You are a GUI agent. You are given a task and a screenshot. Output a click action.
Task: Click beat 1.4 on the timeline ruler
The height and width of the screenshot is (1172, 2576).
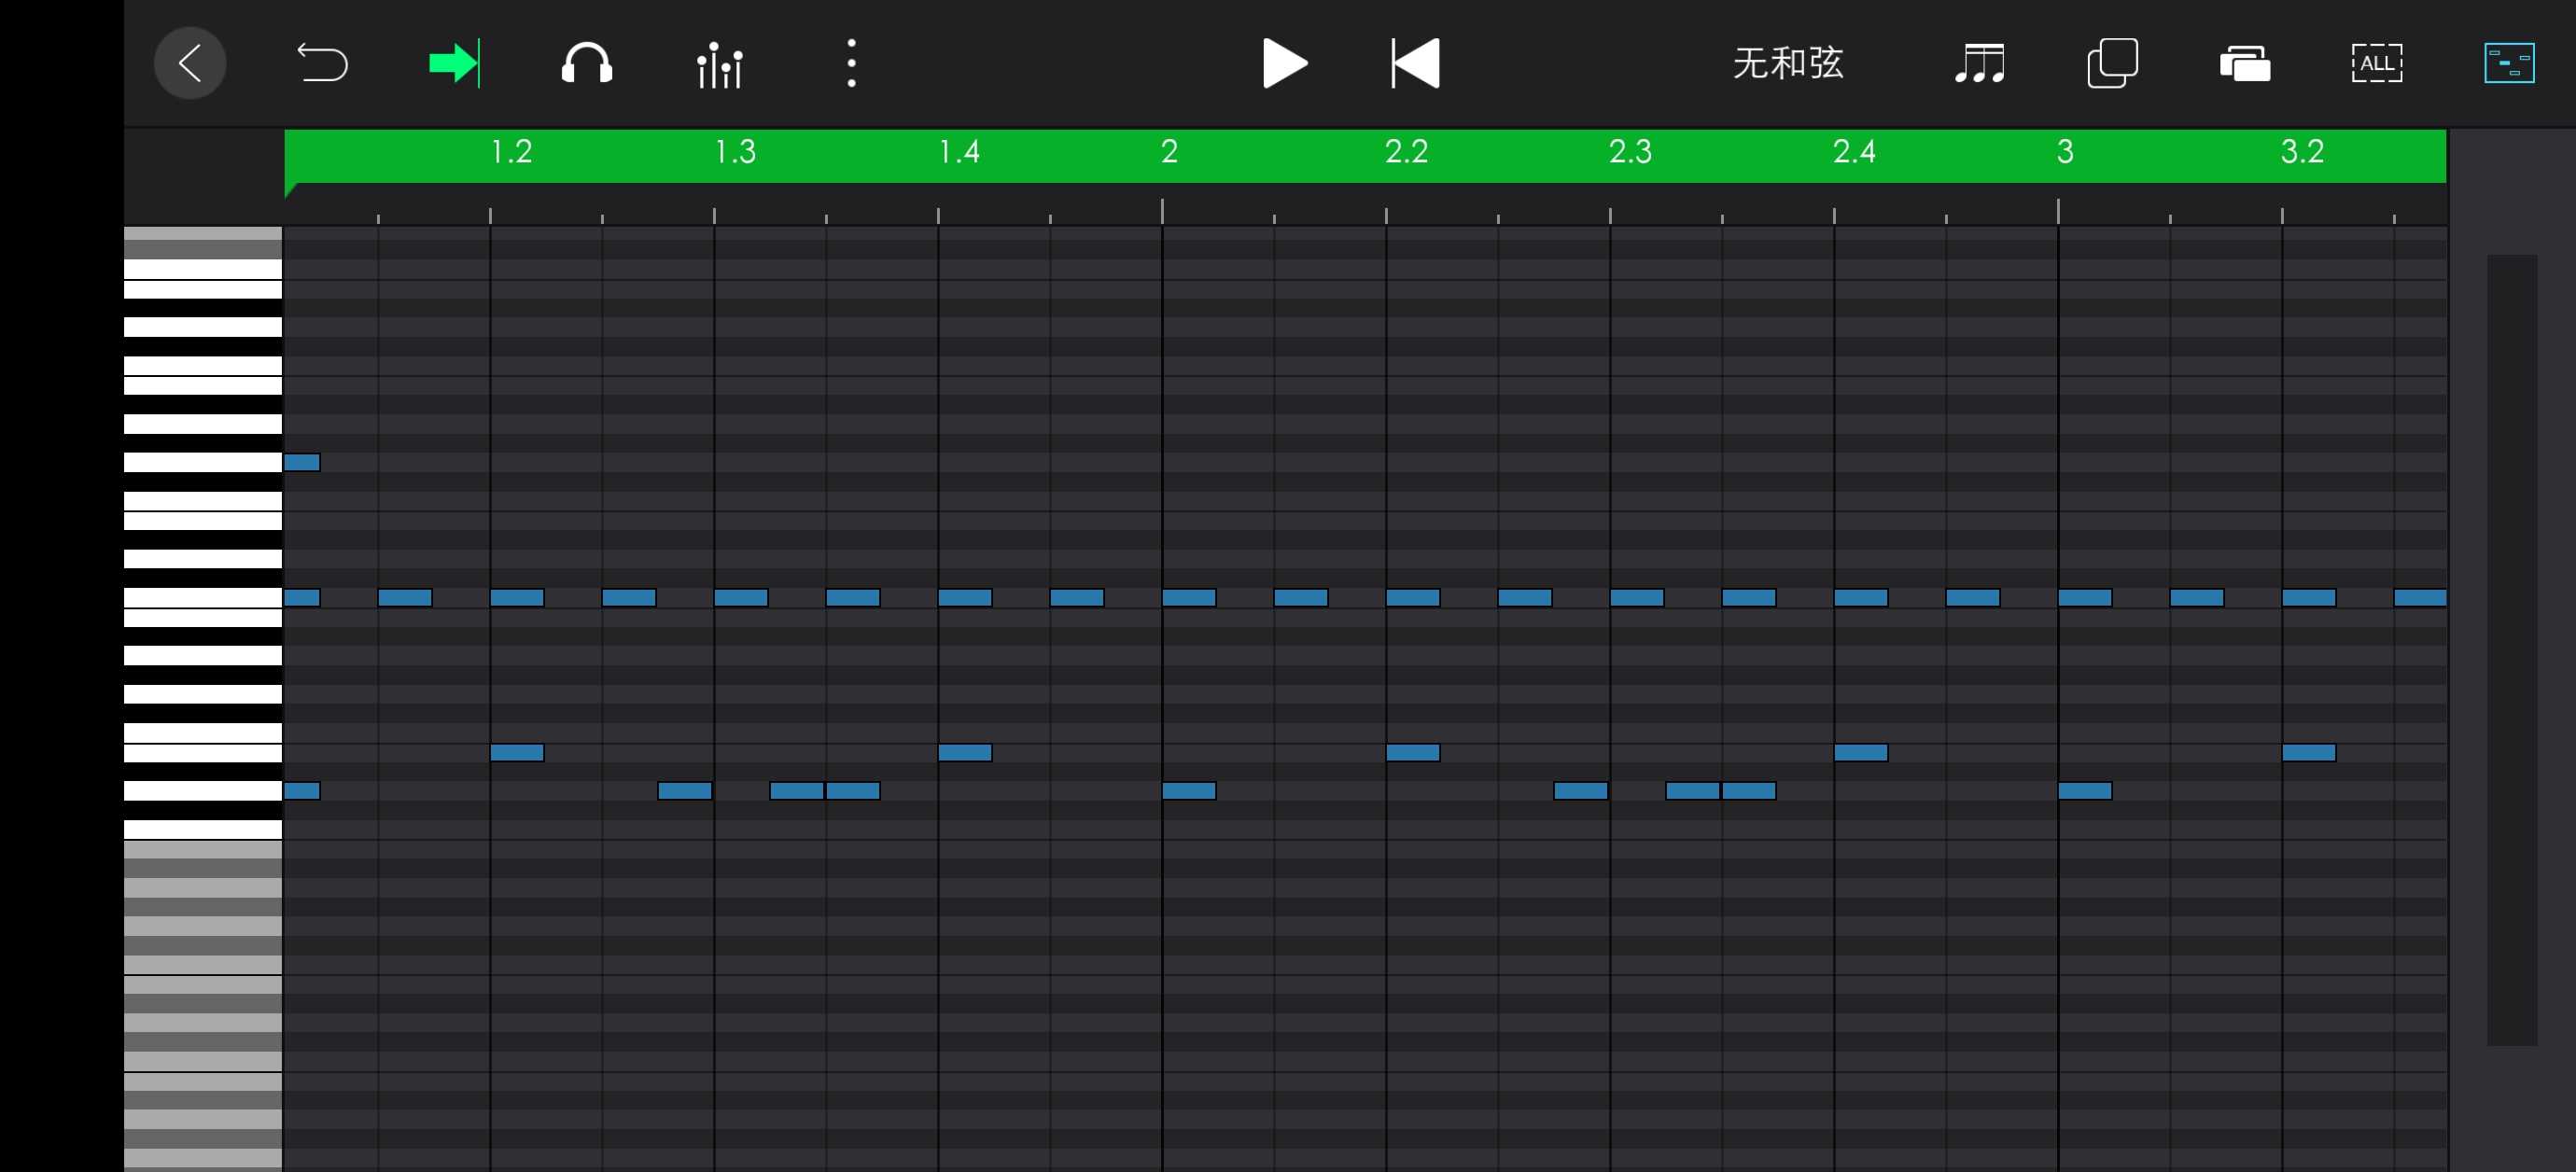click(959, 152)
